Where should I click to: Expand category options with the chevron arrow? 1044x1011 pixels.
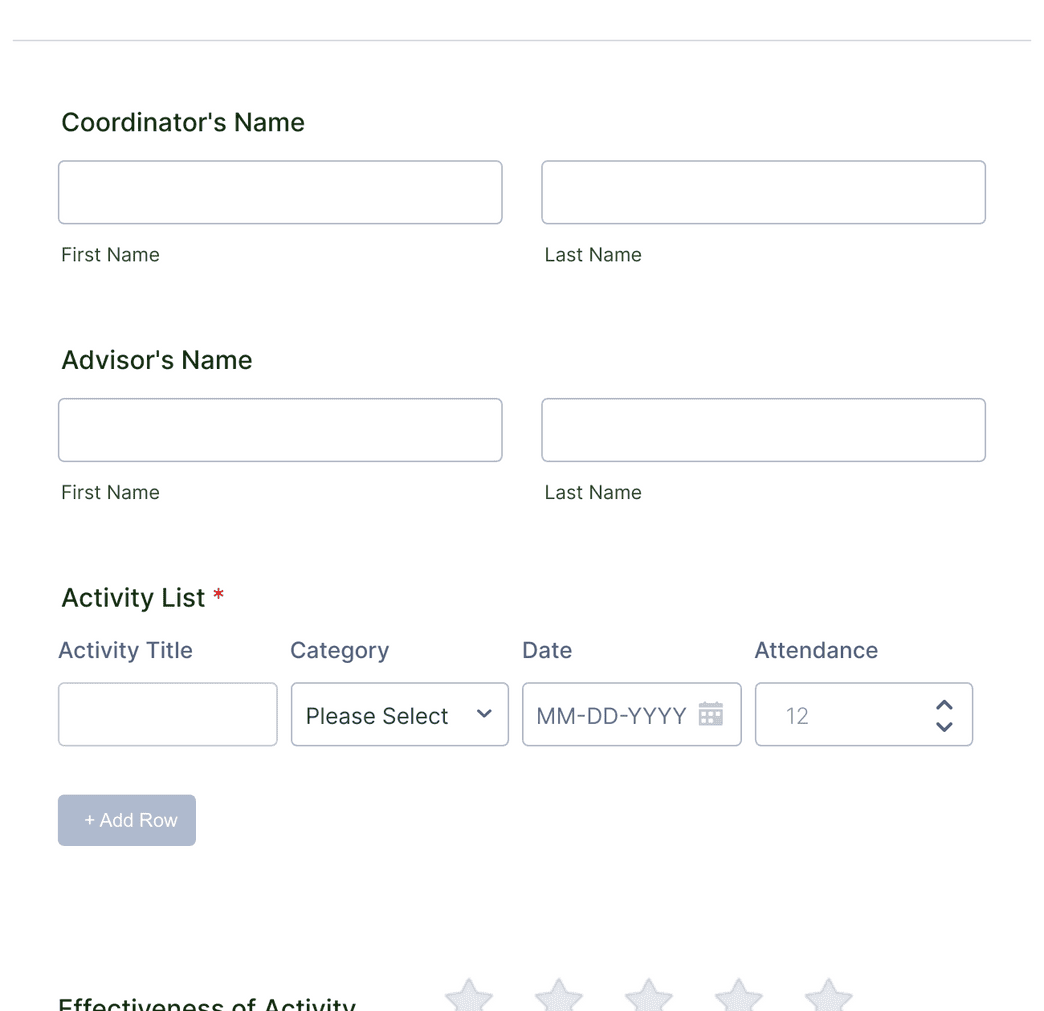(484, 714)
